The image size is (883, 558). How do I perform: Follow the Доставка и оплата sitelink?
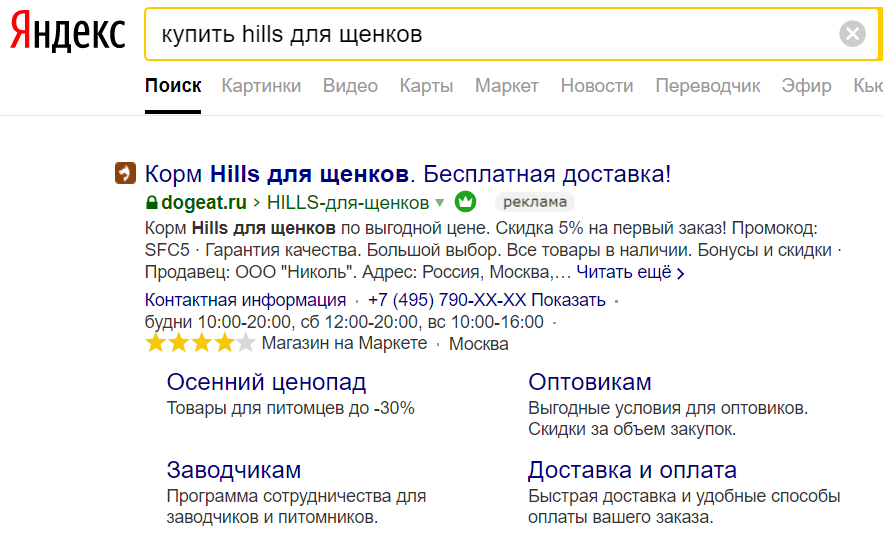[632, 470]
